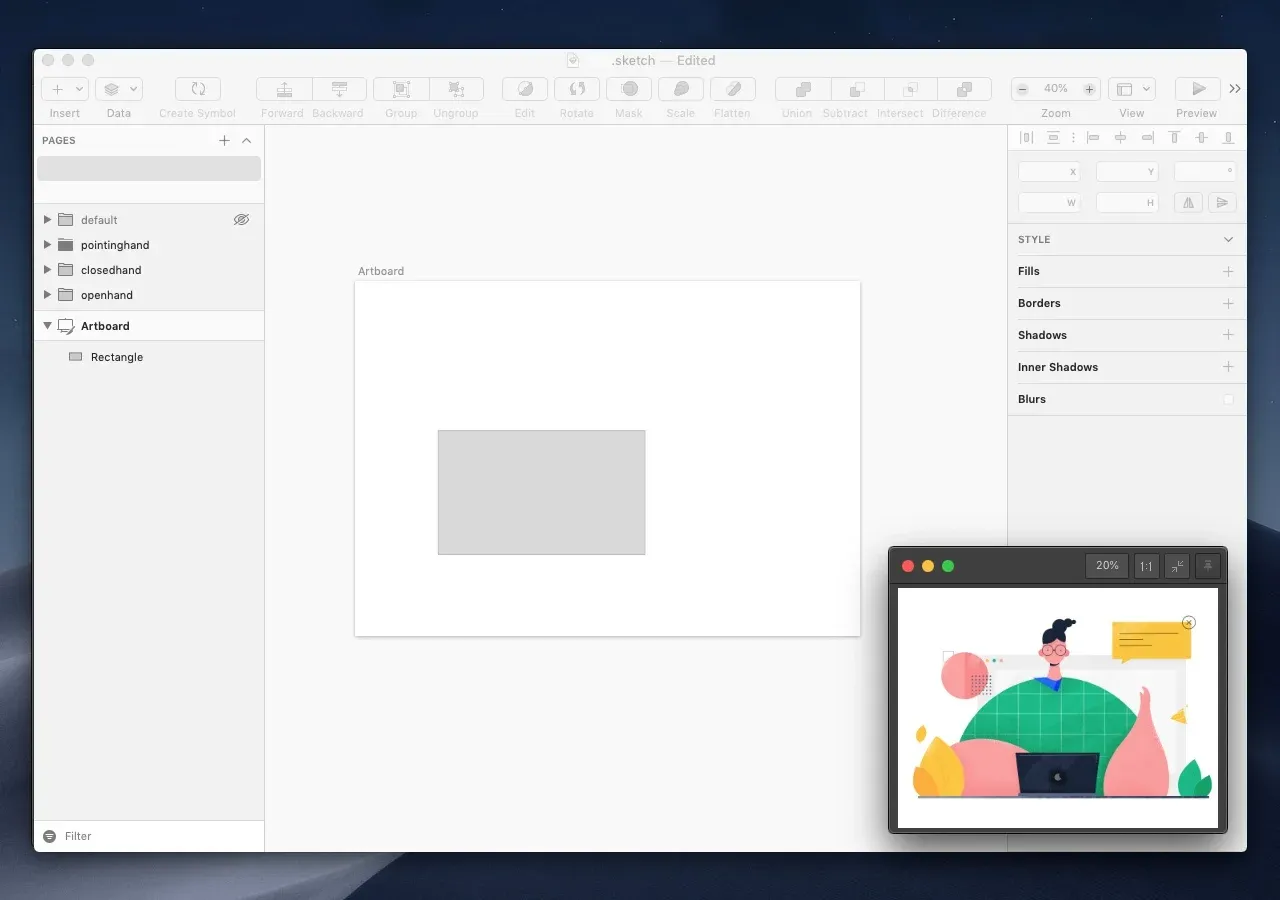Click the Create Symbol toolbar icon

click(198, 89)
